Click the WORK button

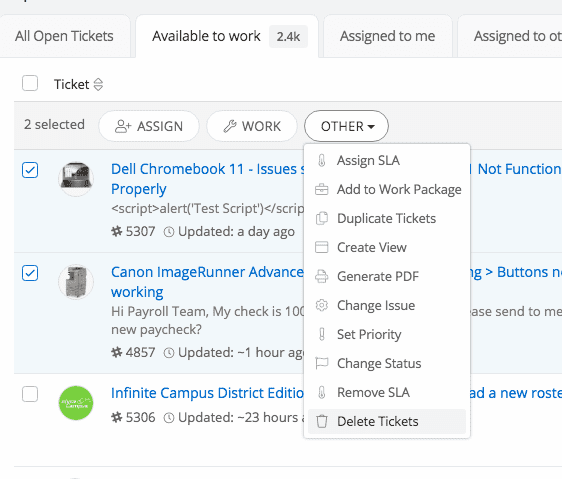(x=252, y=126)
